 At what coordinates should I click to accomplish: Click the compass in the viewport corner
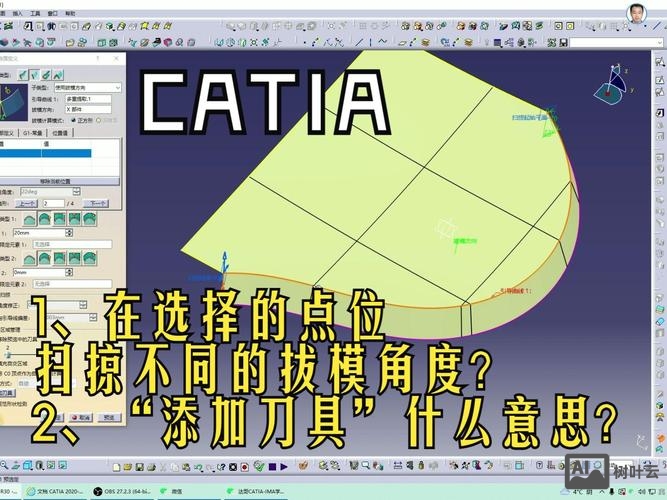tap(613, 87)
